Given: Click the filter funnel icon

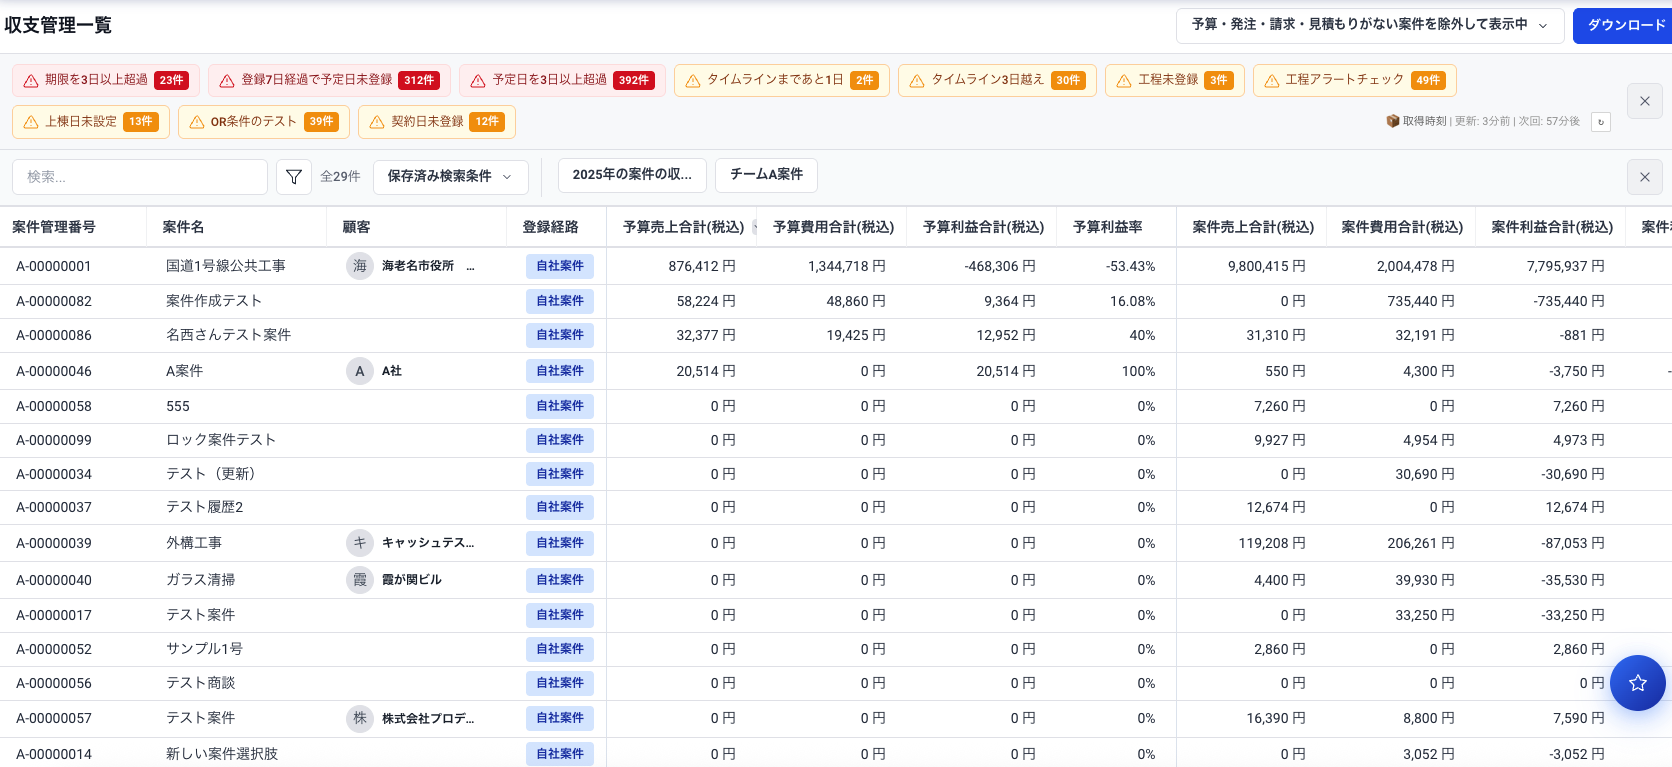Looking at the screenshot, I should (294, 177).
